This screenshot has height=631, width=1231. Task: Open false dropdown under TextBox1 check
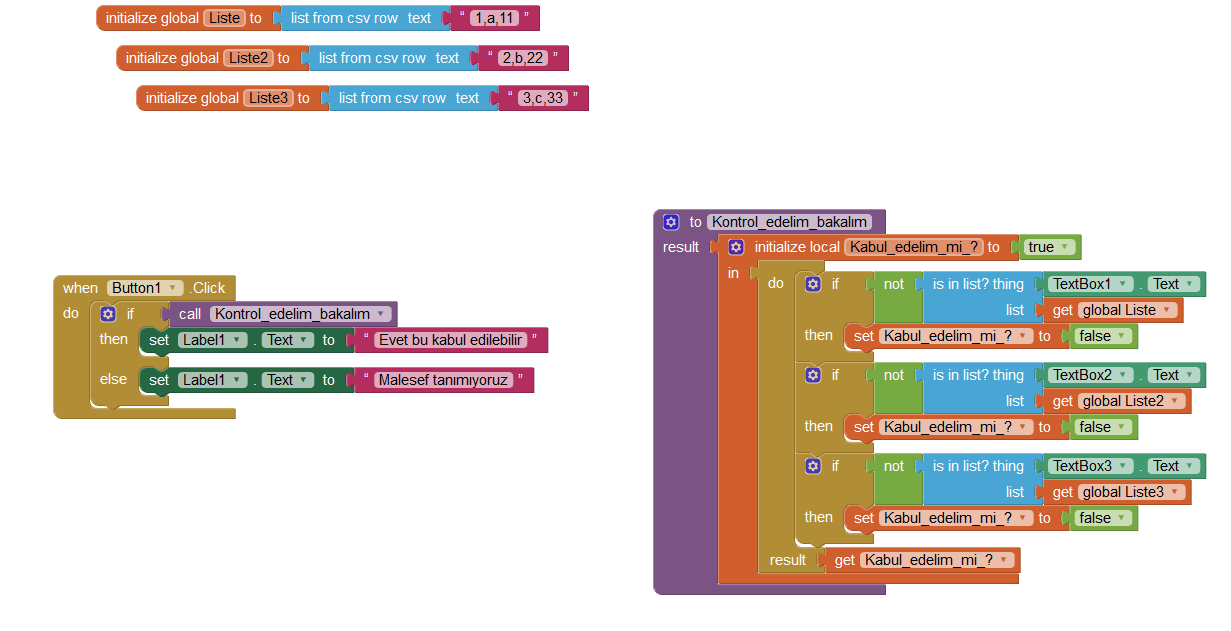[1103, 336]
